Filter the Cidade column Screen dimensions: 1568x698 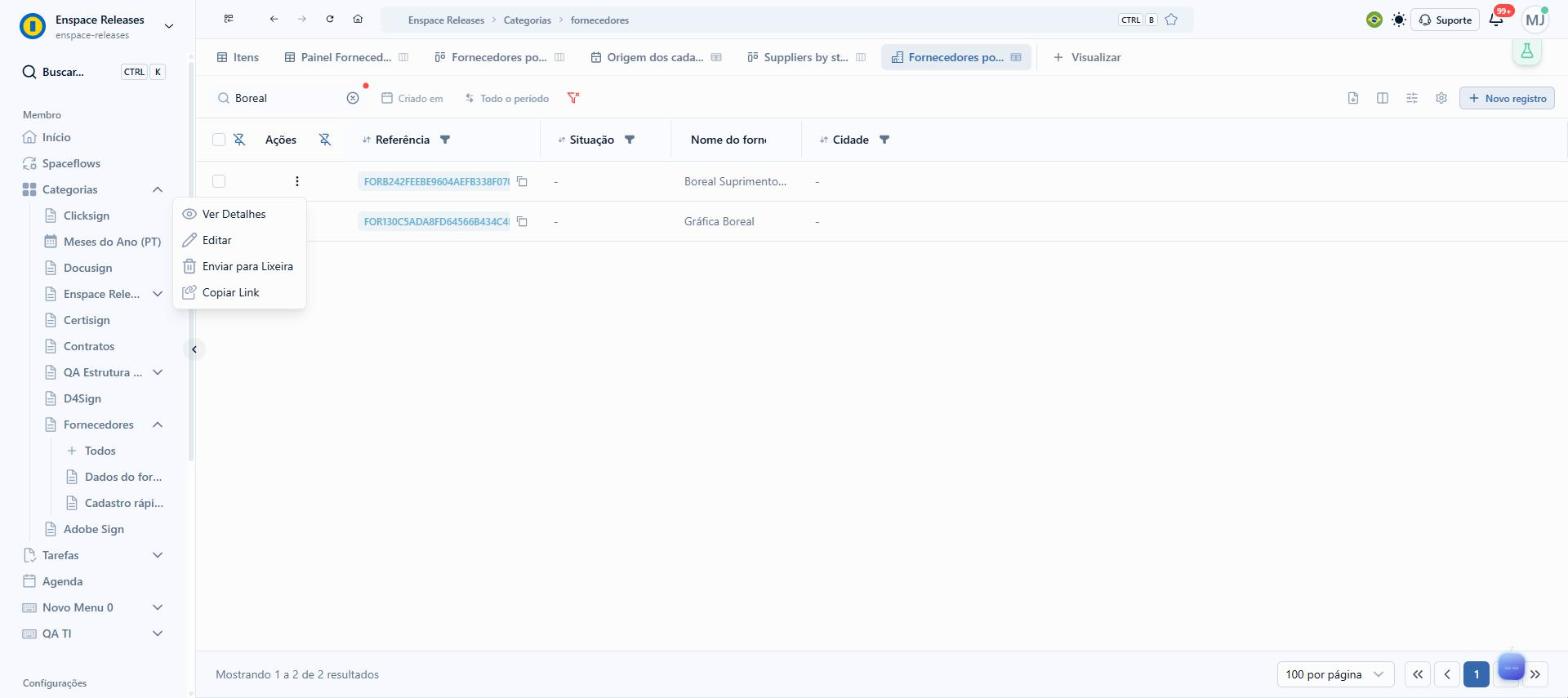coord(884,139)
